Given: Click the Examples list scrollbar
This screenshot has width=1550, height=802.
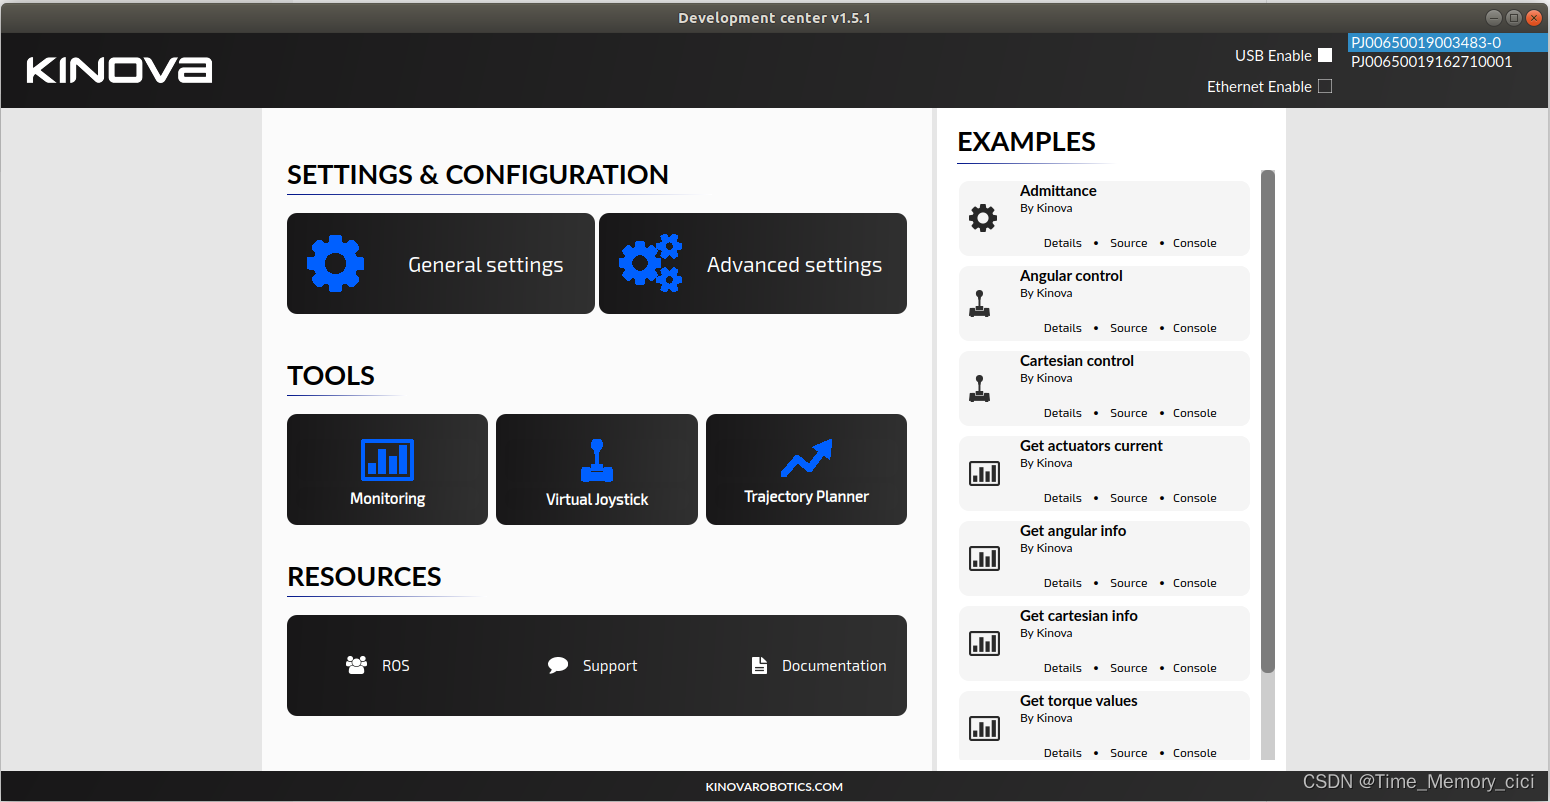Looking at the screenshot, I should click(x=1268, y=421).
